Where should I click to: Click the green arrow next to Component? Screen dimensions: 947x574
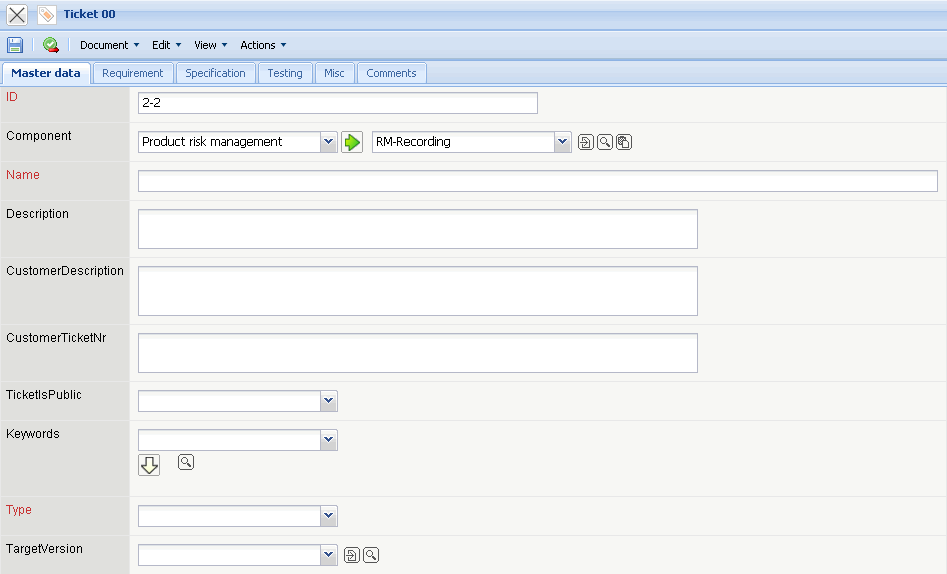tap(352, 142)
